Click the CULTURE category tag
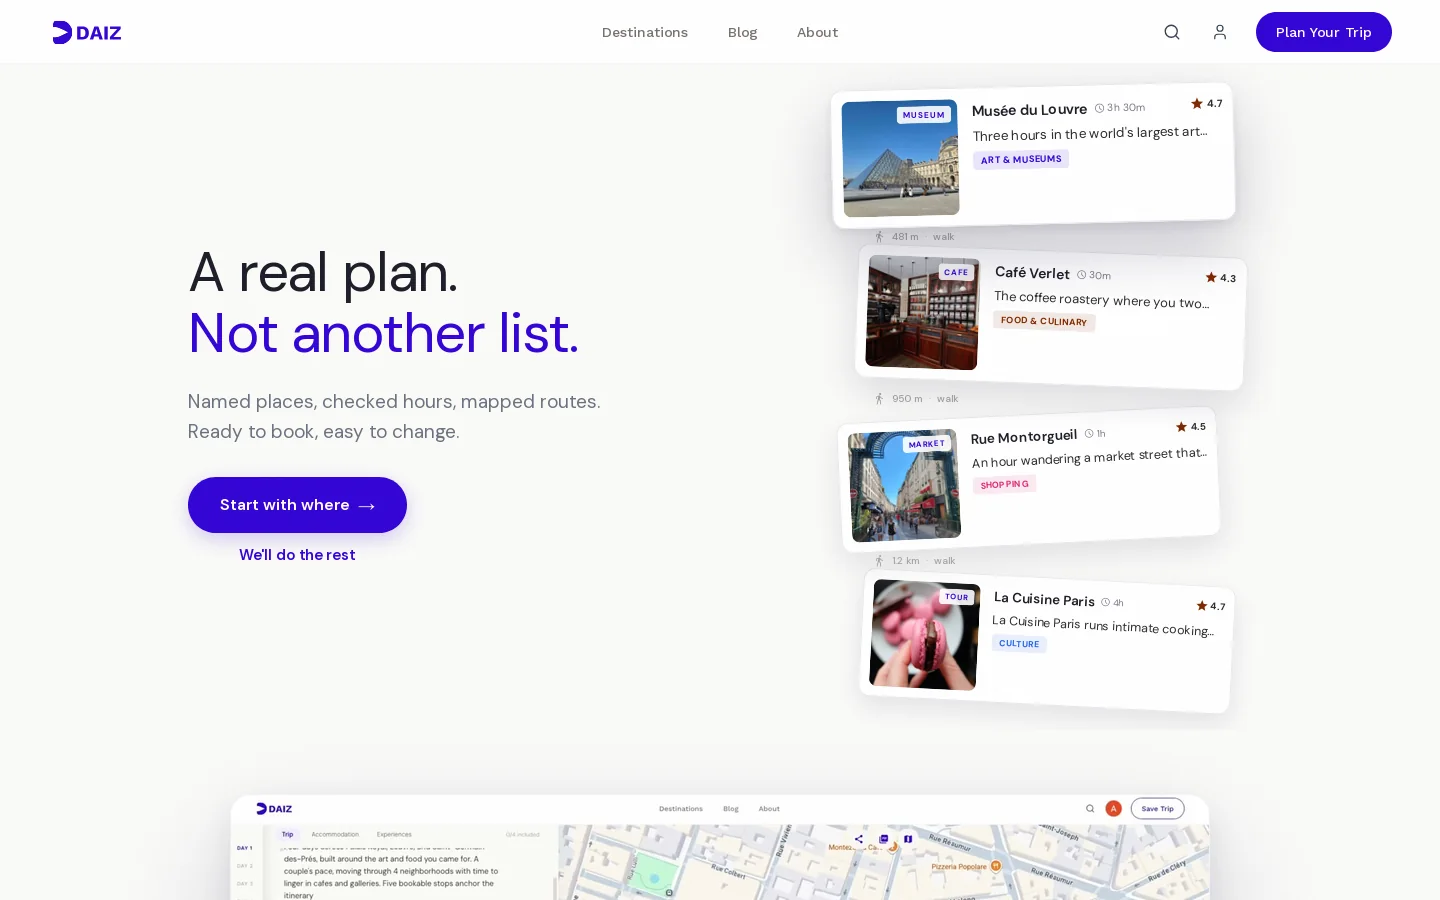Screen dimensions: 1440x900 point(1019,644)
